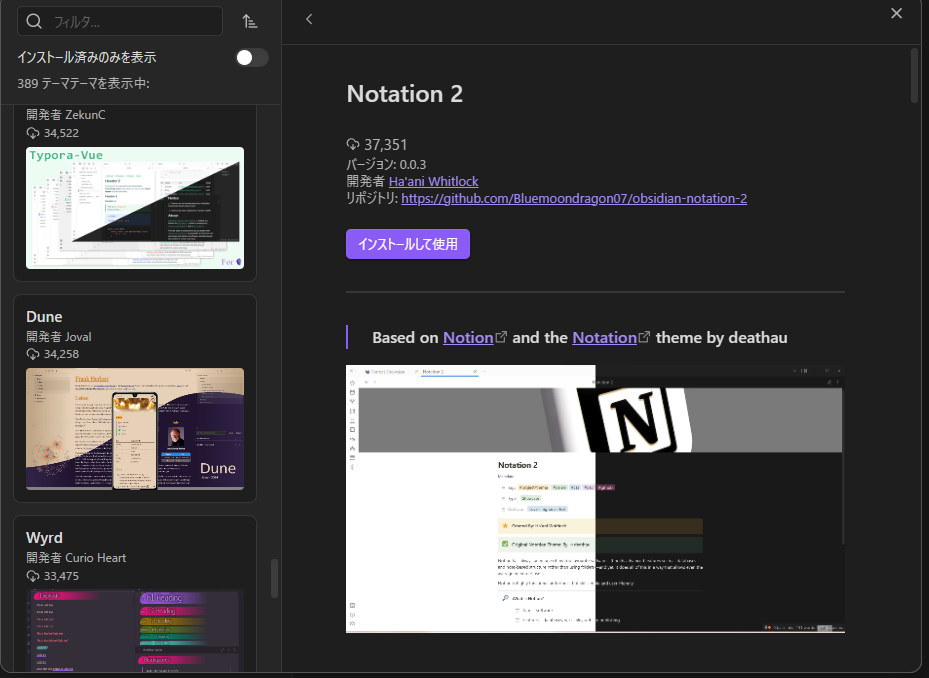Click the download icon beside 37,351
This screenshot has height=678, width=929.
click(353, 145)
